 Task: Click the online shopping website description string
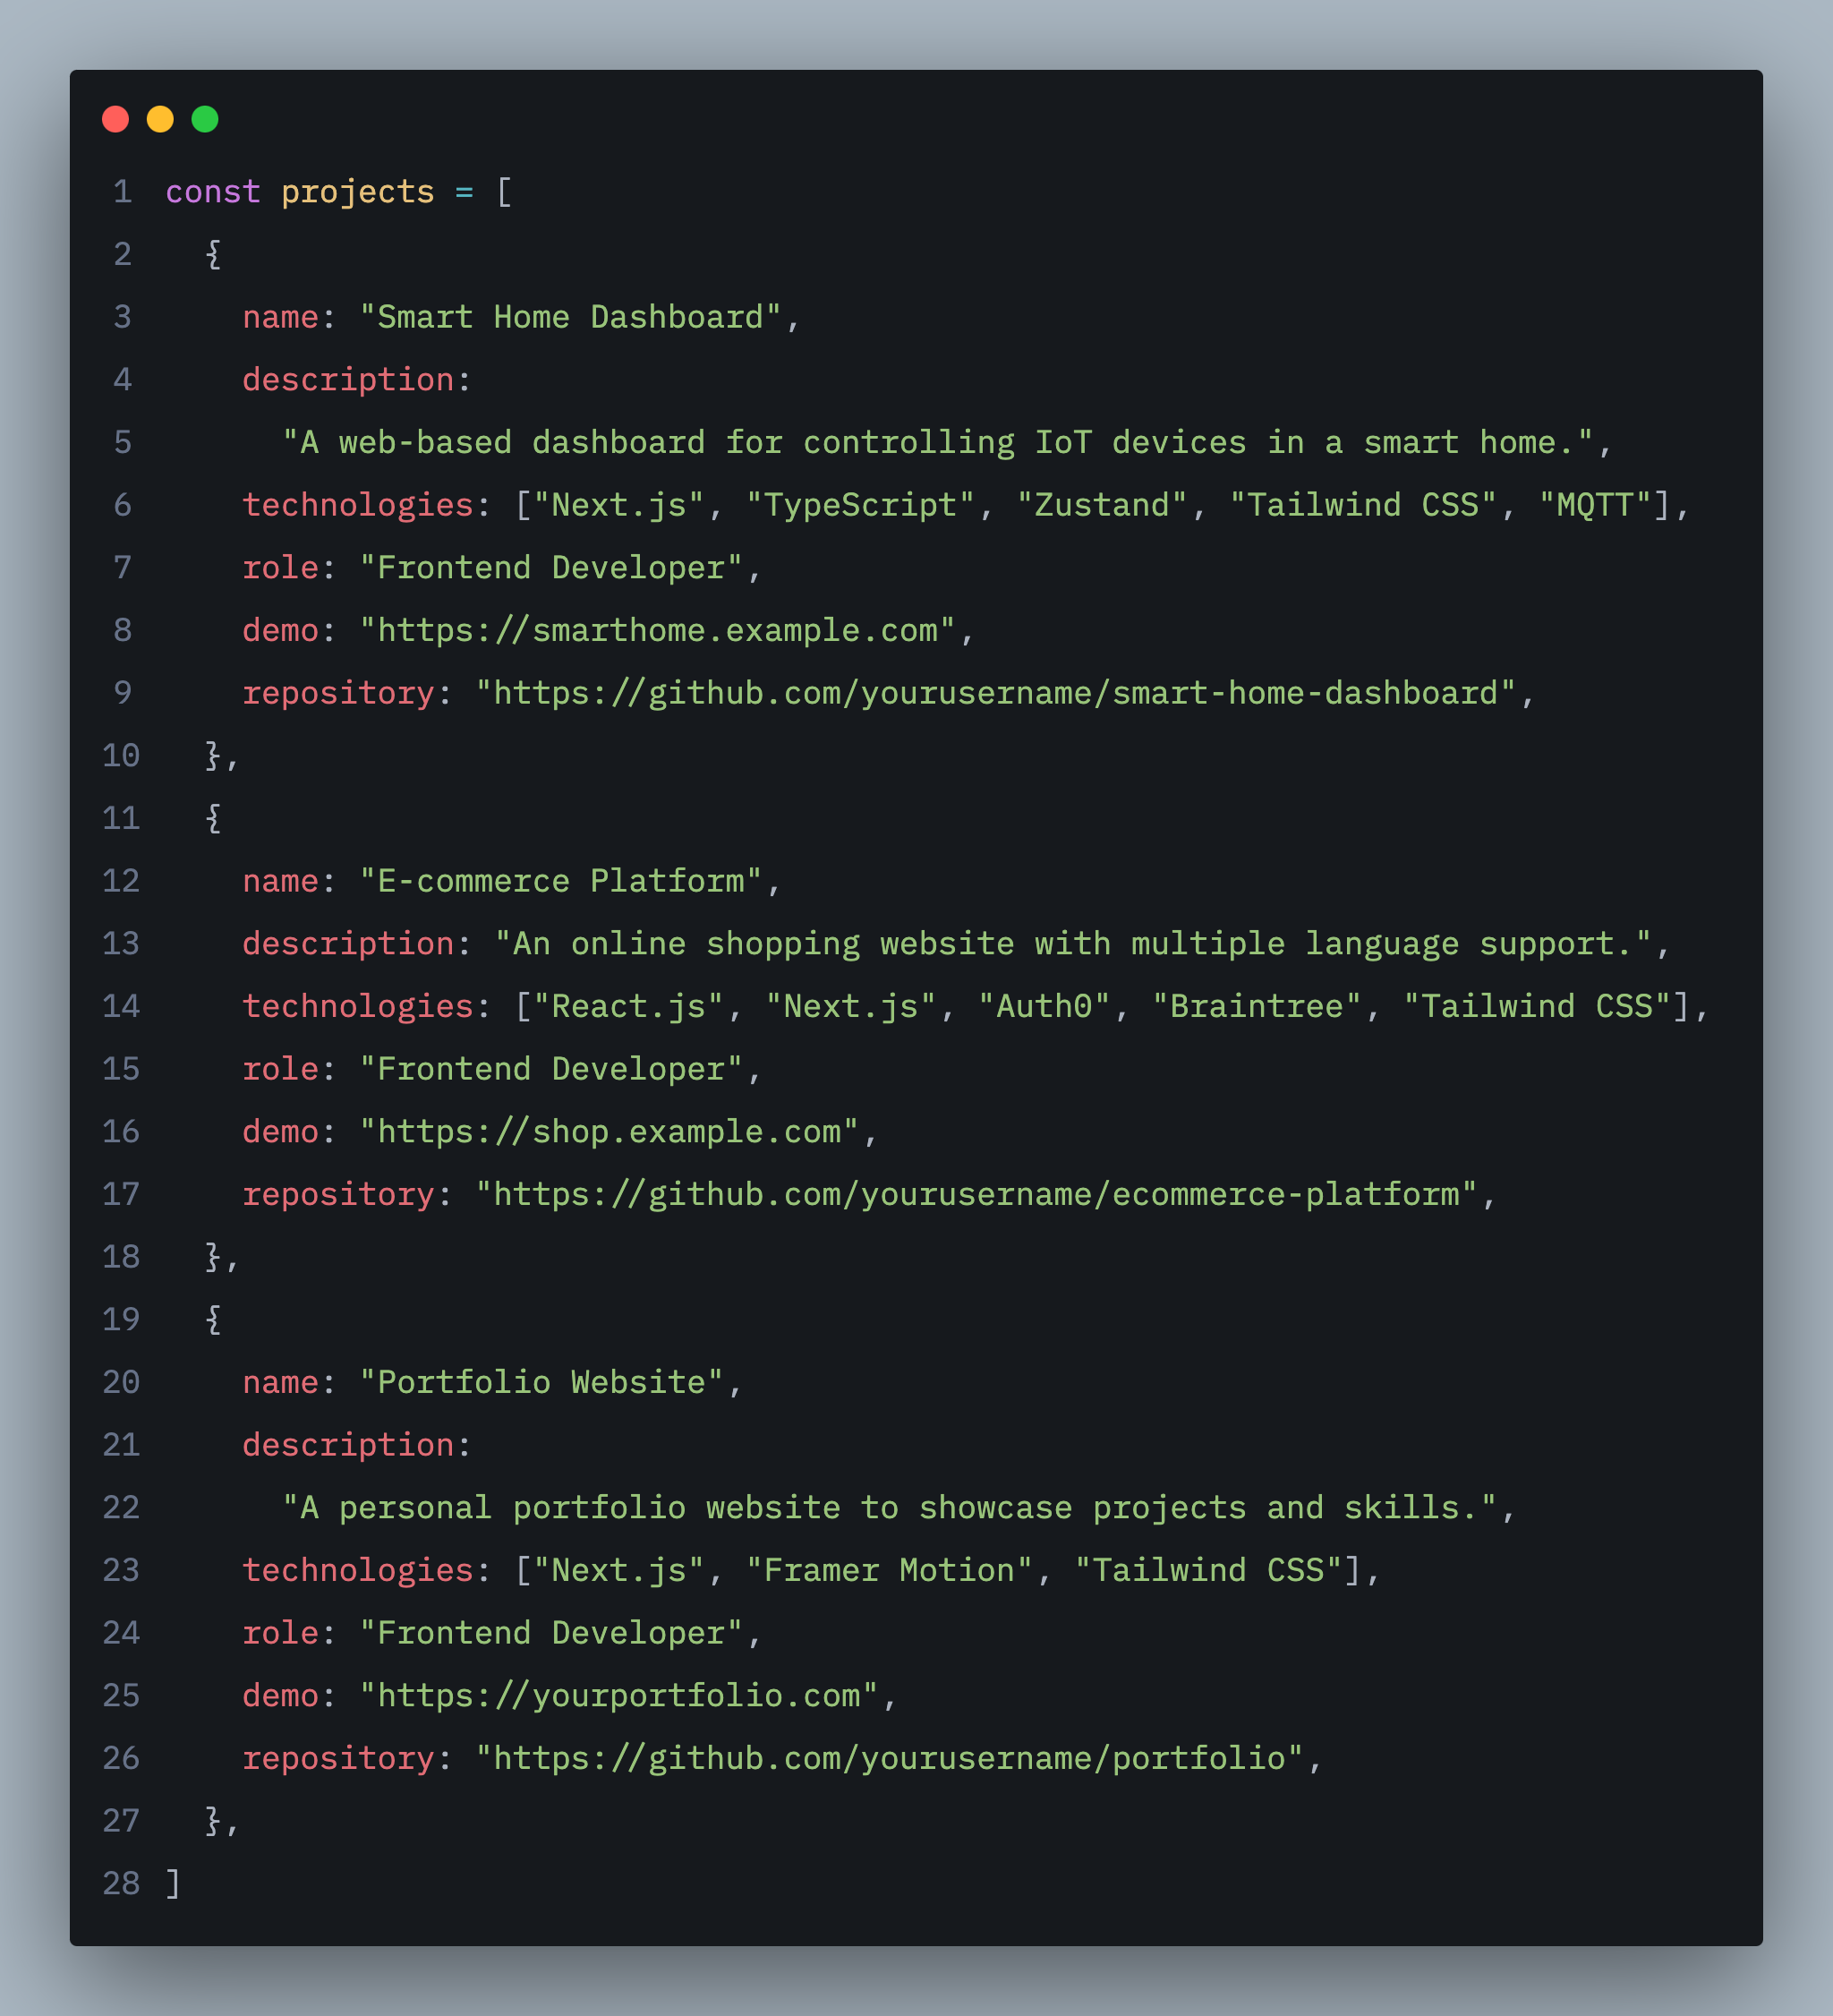[x=1073, y=944]
